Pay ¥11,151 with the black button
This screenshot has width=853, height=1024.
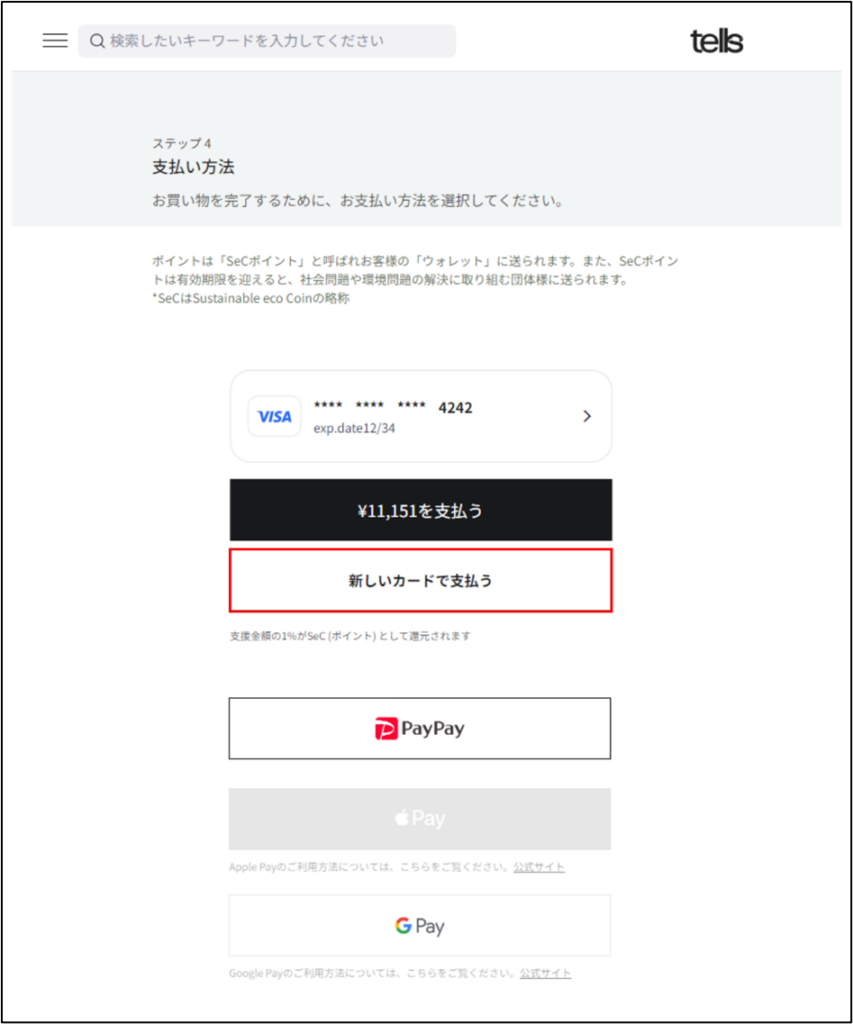pos(421,510)
